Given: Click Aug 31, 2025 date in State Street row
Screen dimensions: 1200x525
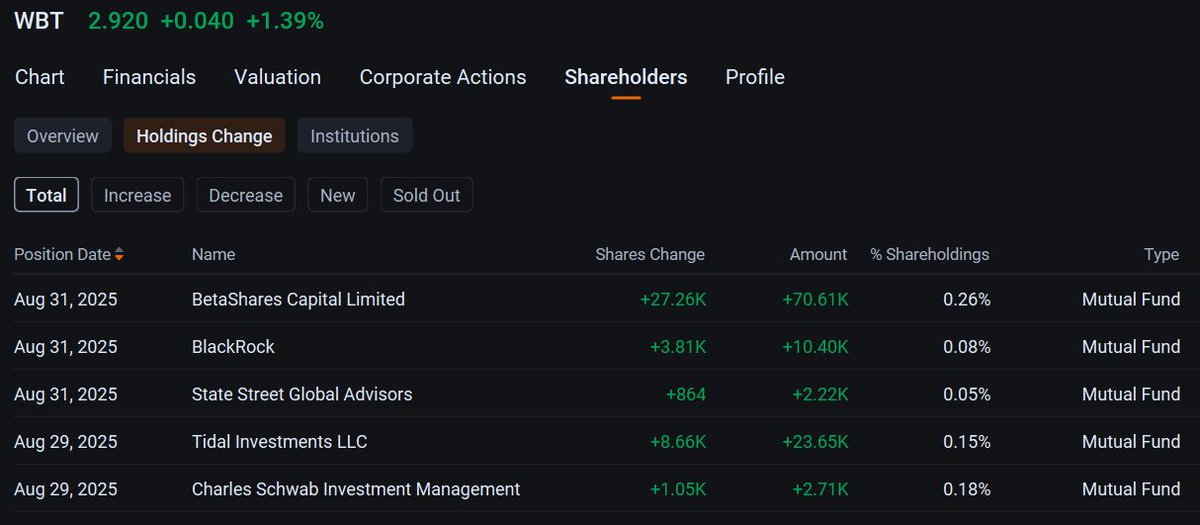Looking at the screenshot, I should (x=66, y=394).
